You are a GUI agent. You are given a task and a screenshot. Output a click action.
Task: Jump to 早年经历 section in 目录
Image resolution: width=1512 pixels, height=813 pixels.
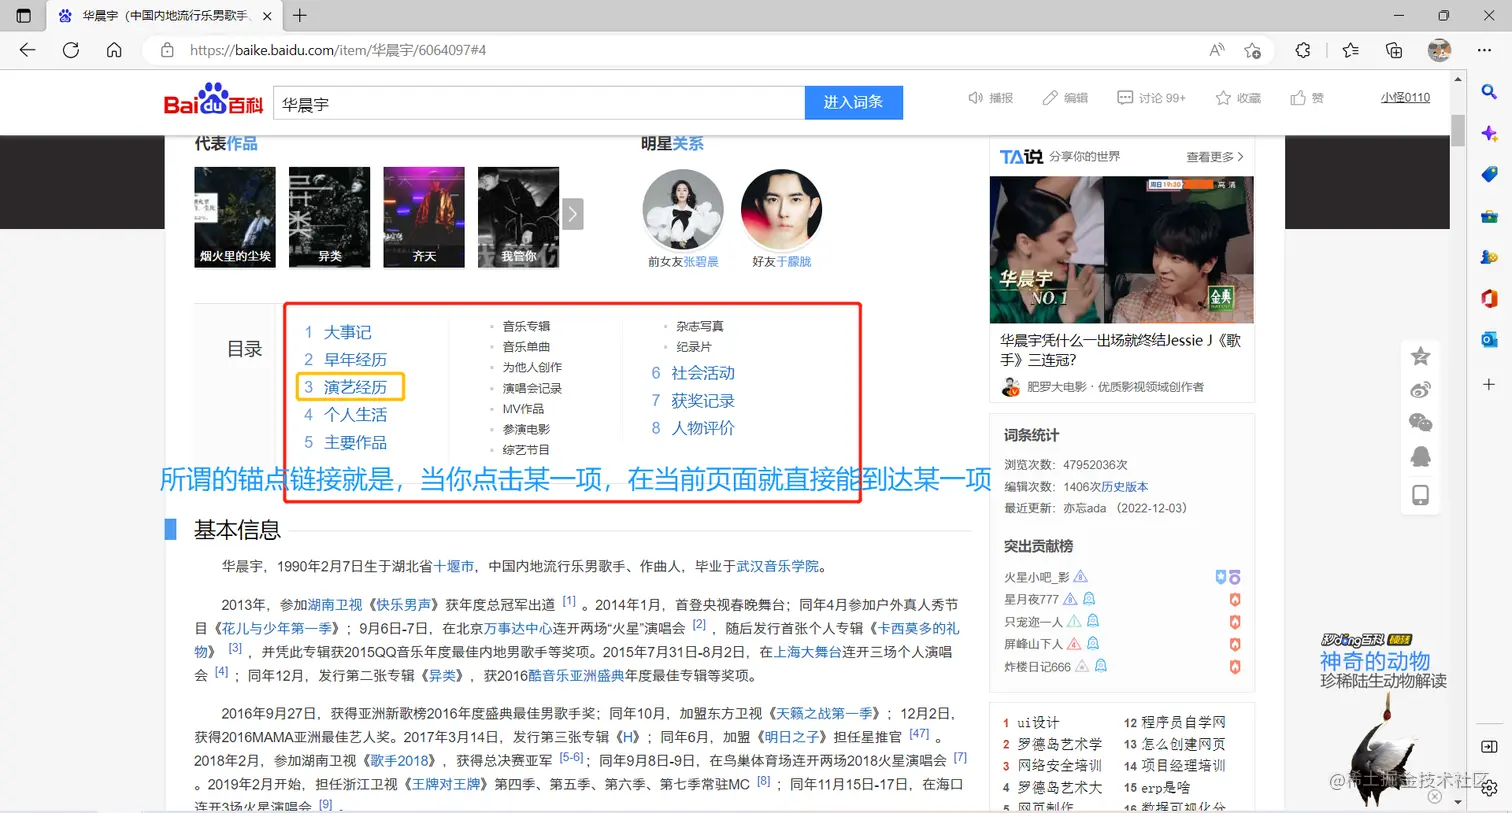355,360
